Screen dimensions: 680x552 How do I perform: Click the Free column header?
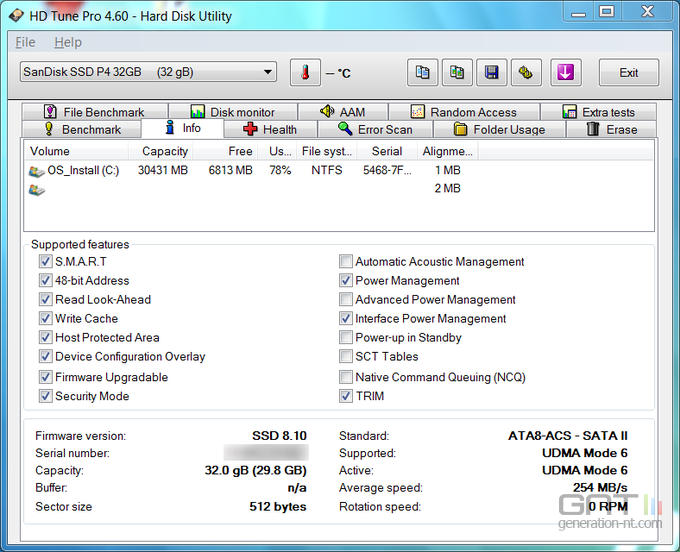click(x=226, y=151)
